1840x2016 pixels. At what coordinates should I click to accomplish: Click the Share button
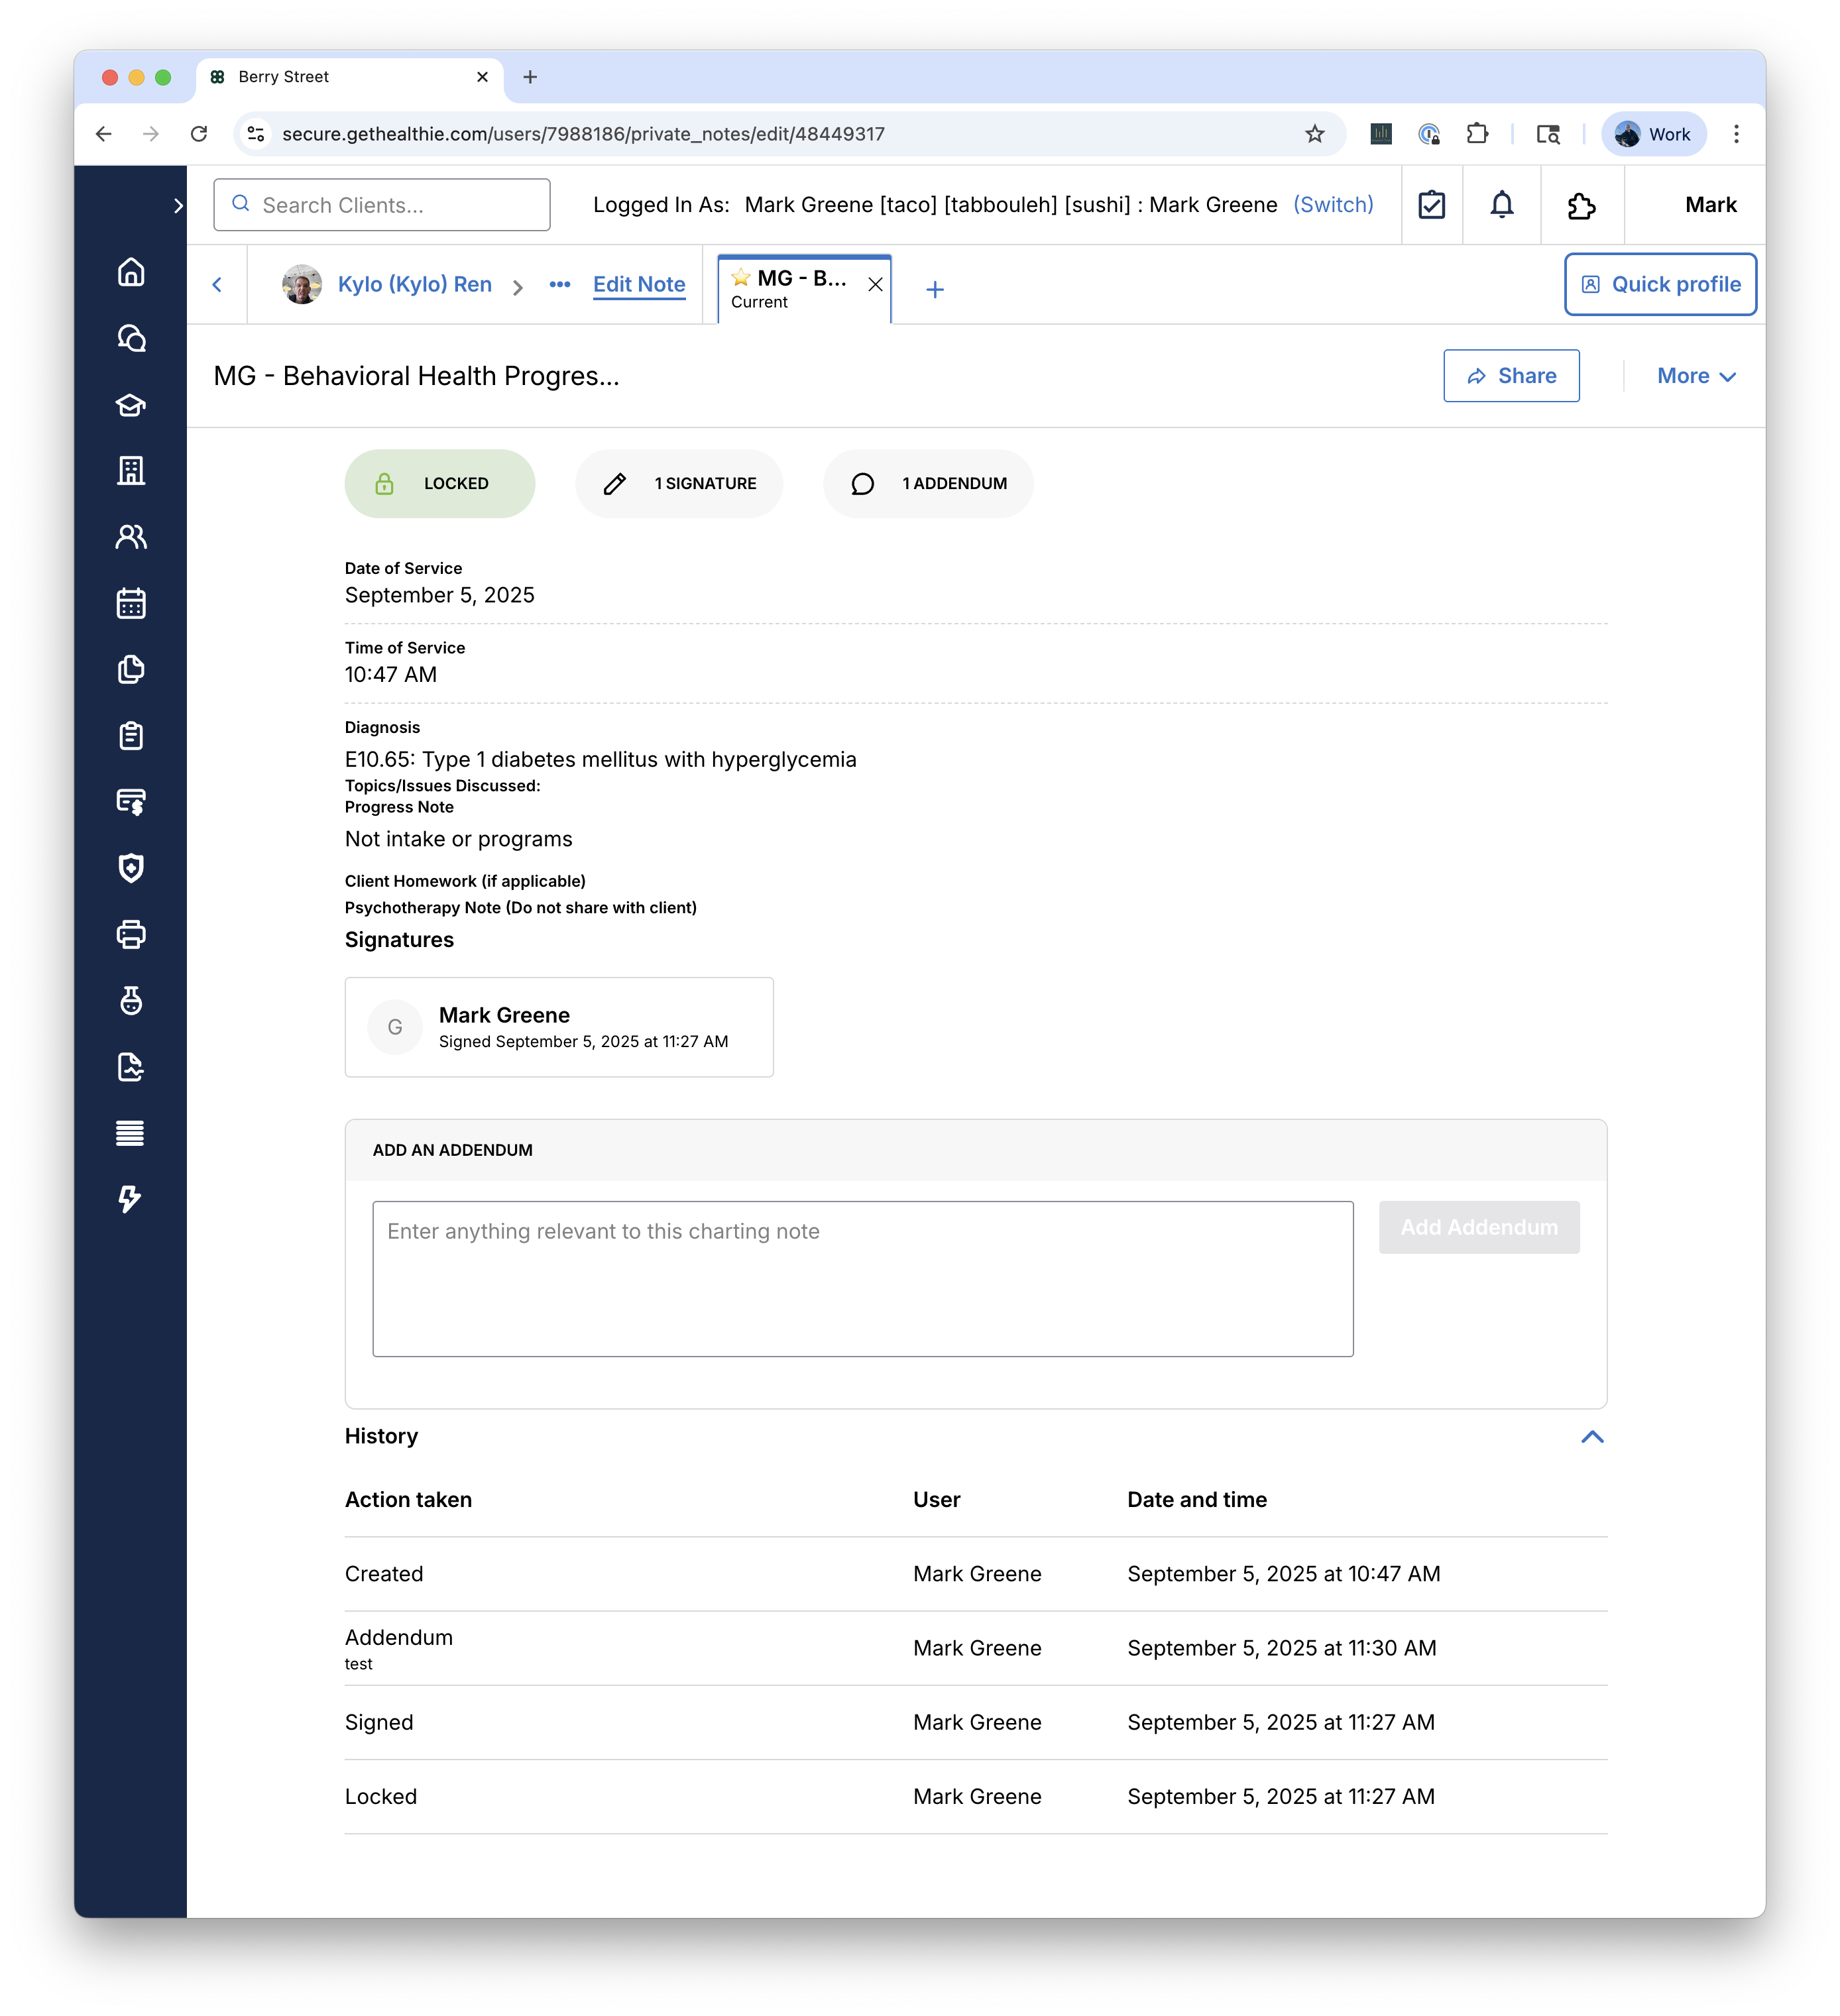(1511, 376)
